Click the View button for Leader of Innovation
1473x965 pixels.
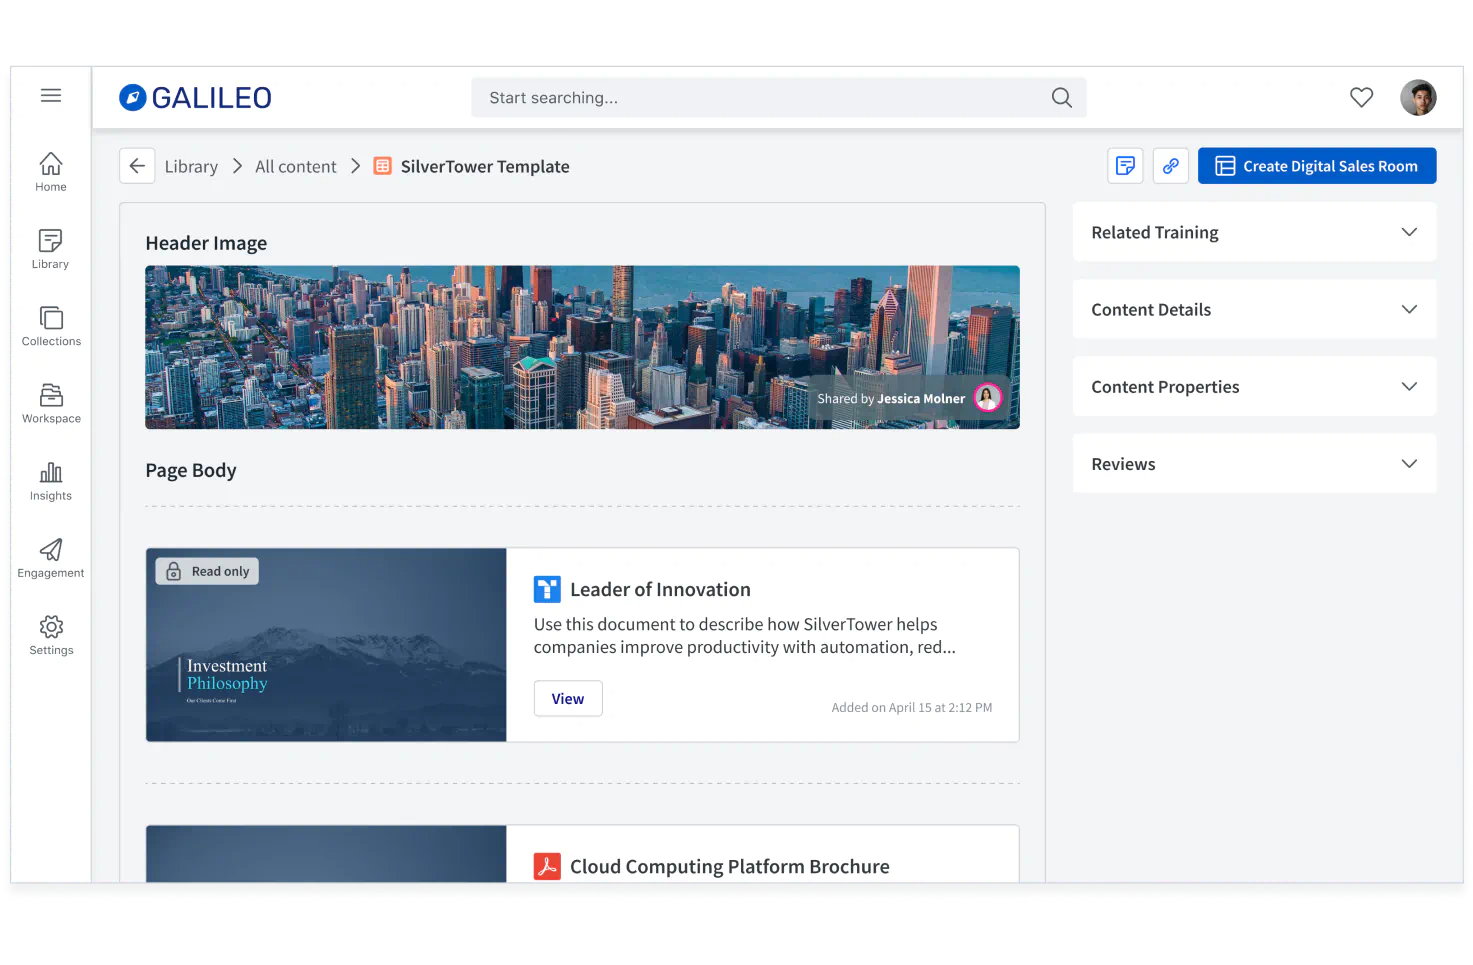pos(568,698)
